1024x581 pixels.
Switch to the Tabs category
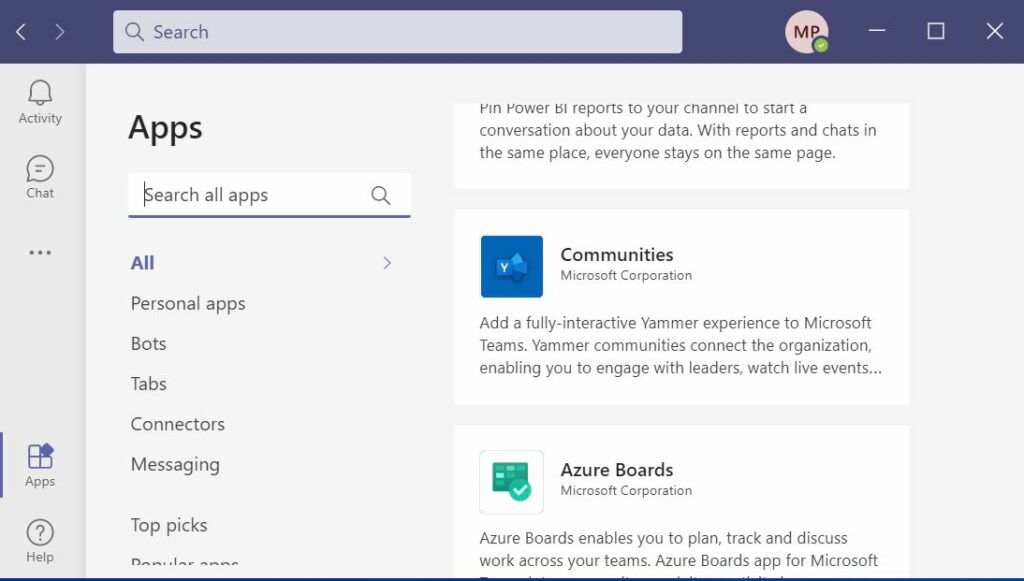click(x=148, y=383)
